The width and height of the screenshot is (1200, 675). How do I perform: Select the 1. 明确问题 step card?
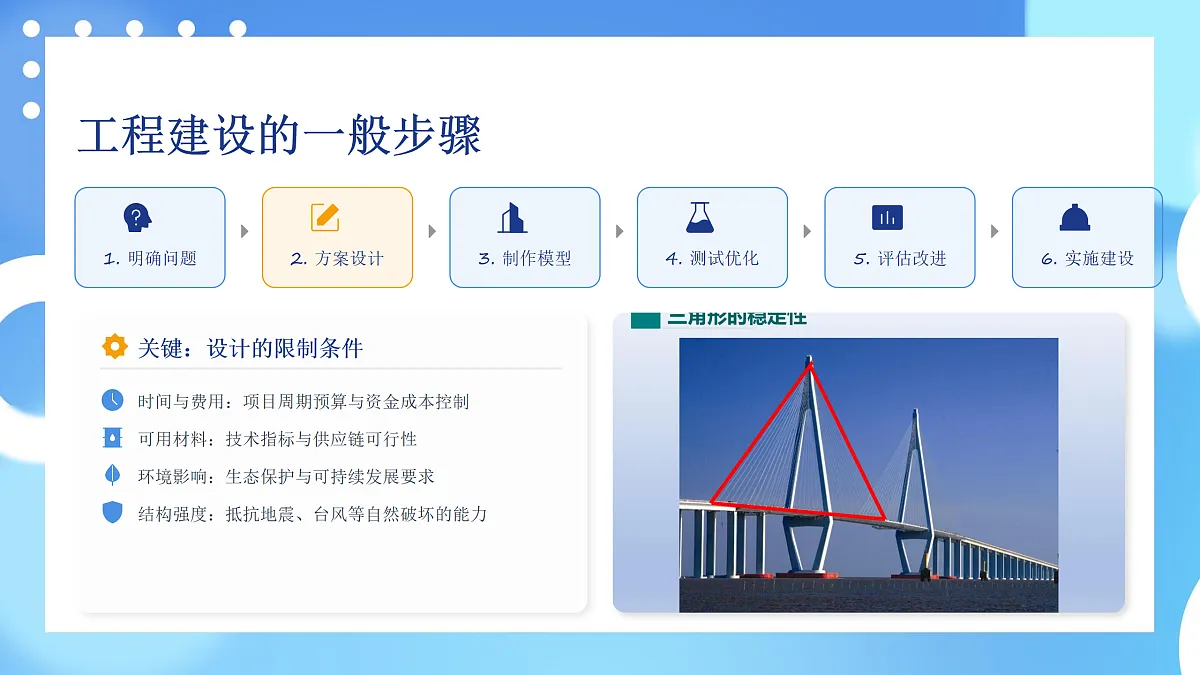click(150, 238)
